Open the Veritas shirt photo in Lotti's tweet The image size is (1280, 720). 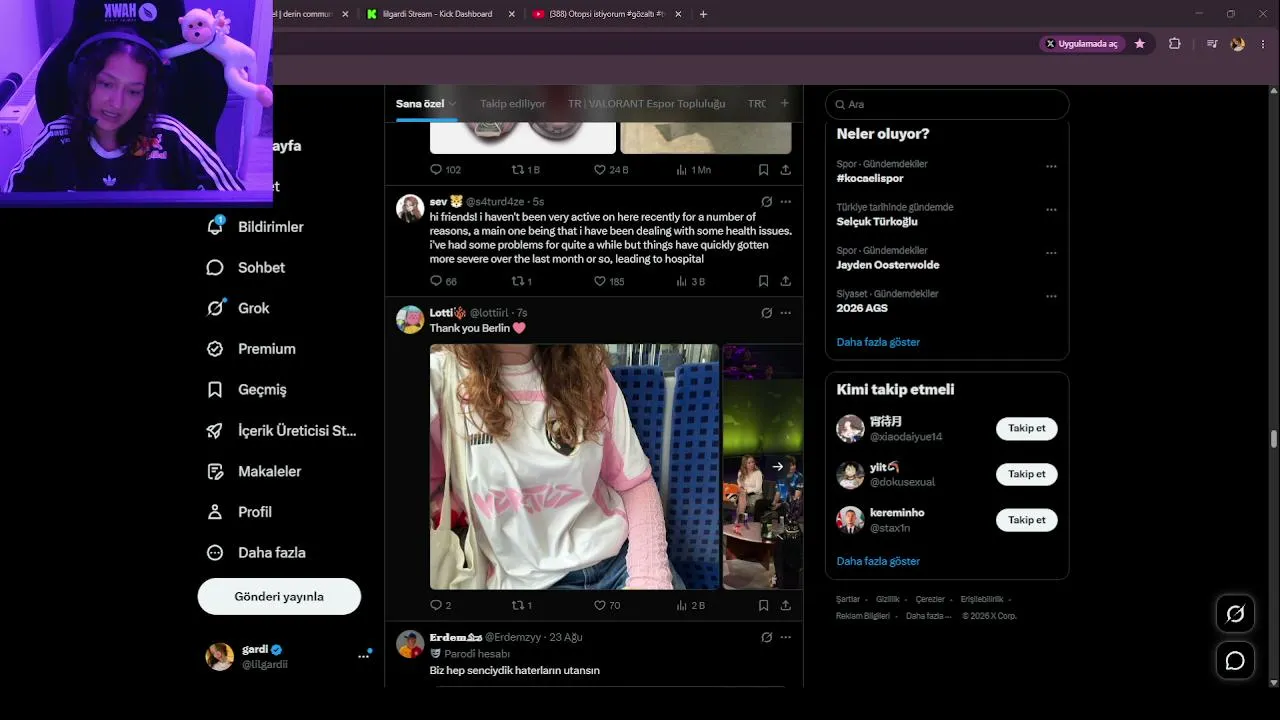pyautogui.click(x=574, y=467)
